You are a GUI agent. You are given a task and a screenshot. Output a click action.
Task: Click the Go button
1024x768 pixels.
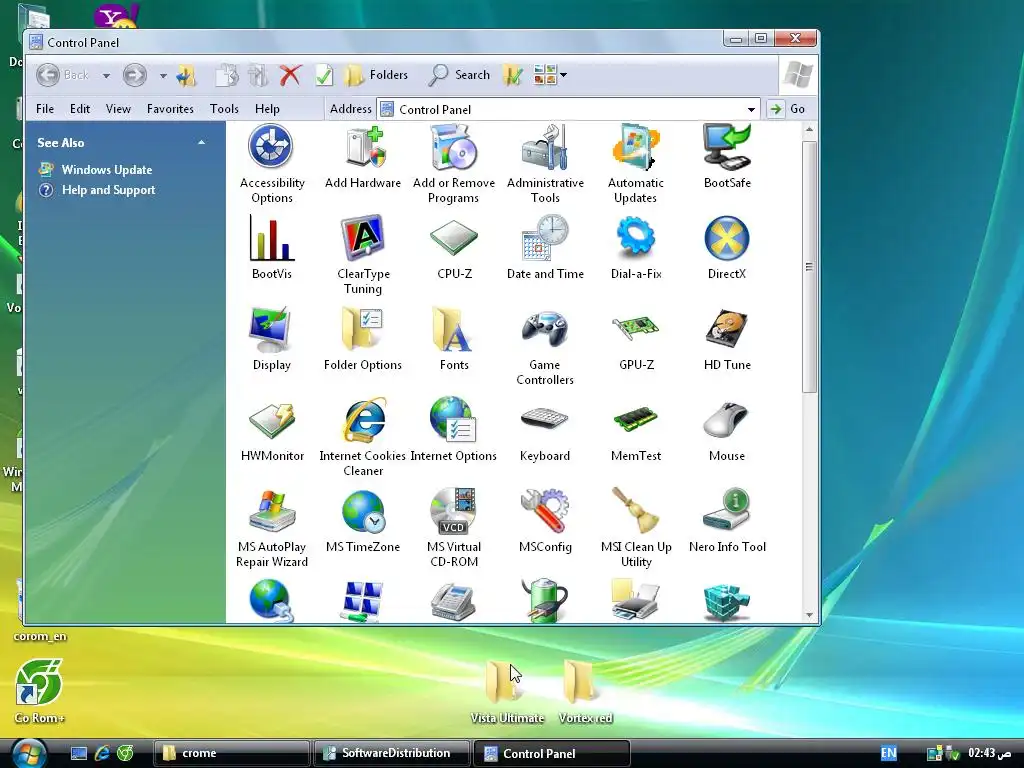pyautogui.click(x=788, y=109)
